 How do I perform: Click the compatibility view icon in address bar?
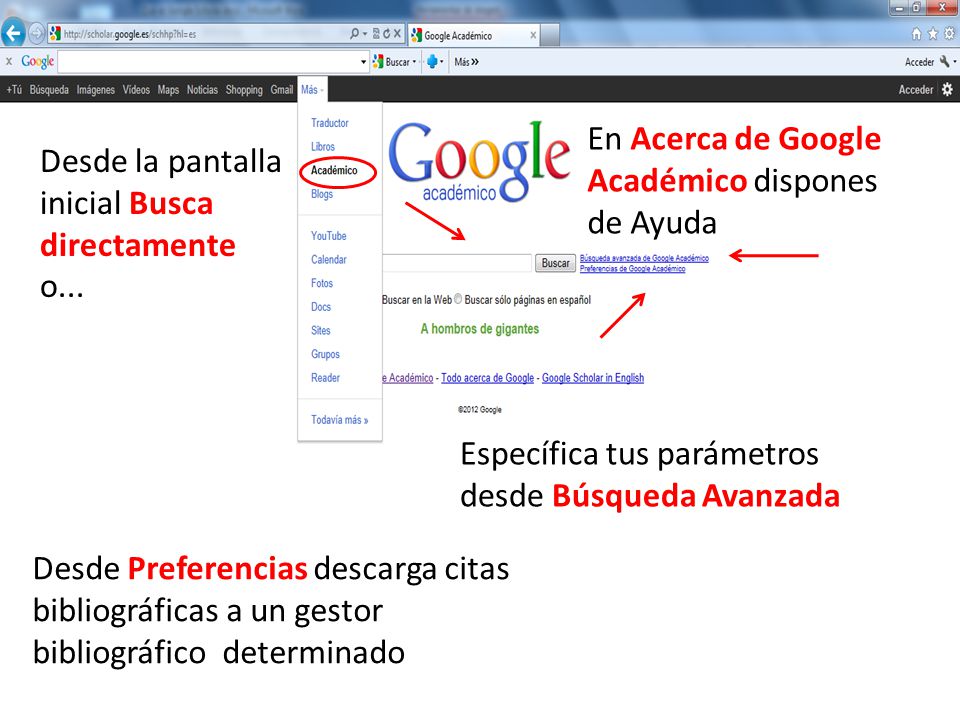pos(376,34)
